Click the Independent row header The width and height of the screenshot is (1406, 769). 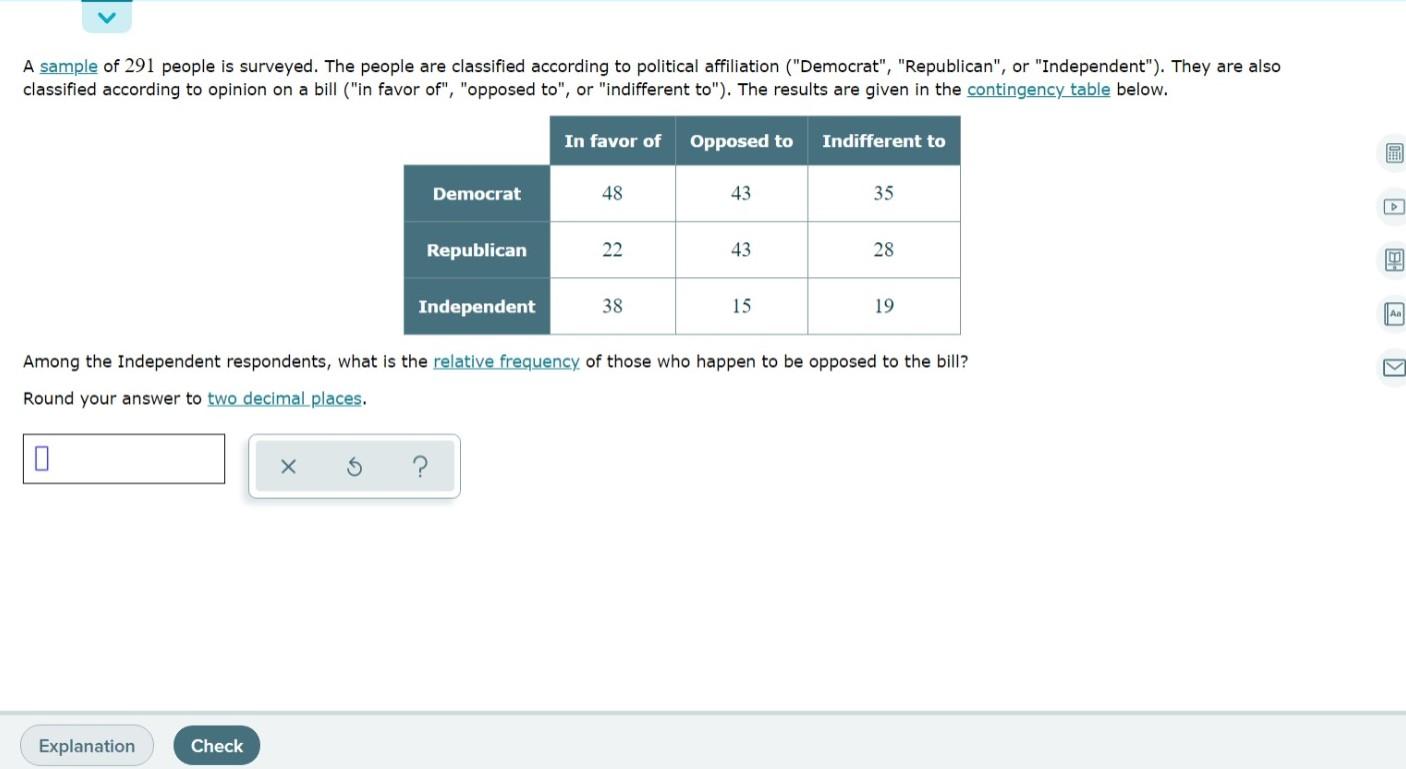tap(476, 306)
